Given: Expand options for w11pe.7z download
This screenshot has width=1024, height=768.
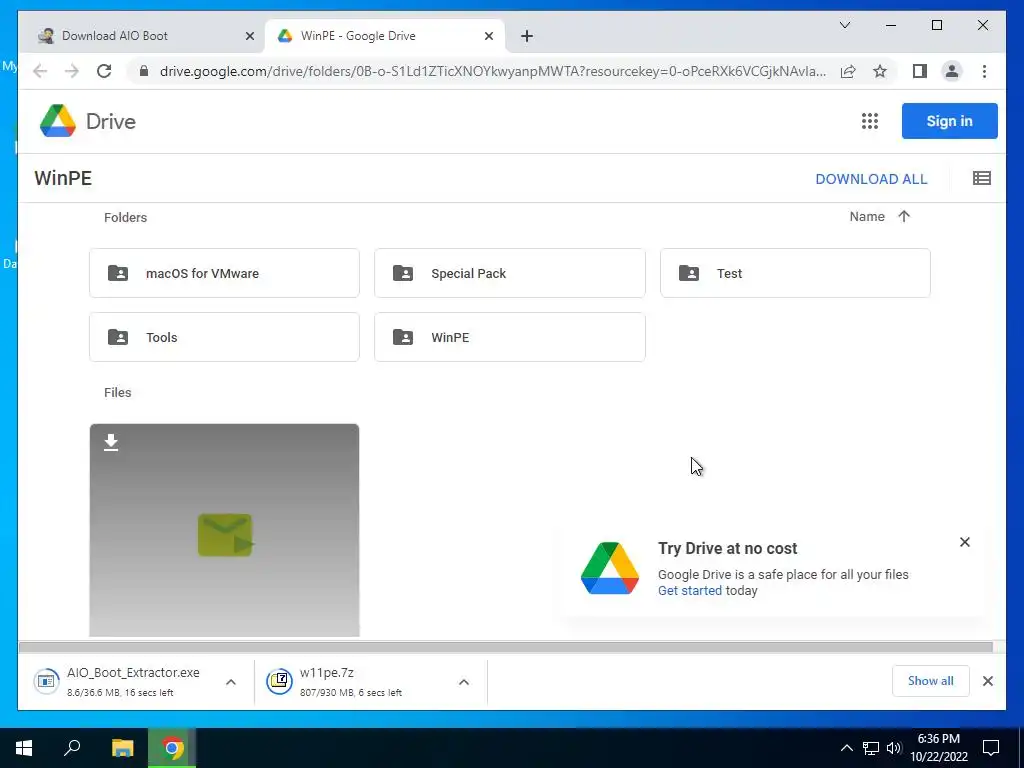Looking at the screenshot, I should [464, 682].
